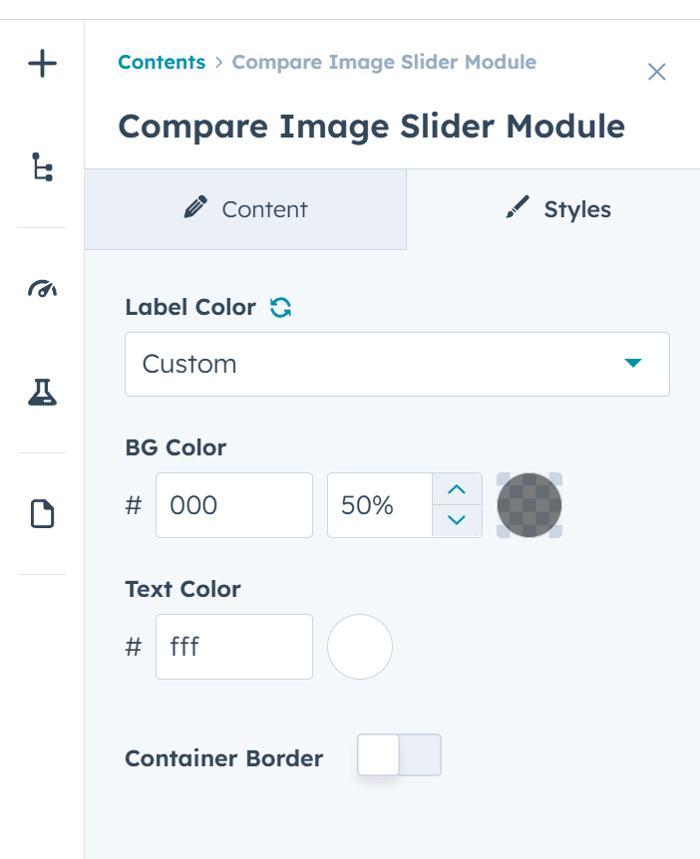The image size is (700, 859).
Task: Open the A/B test flask icon
Action: [42, 392]
